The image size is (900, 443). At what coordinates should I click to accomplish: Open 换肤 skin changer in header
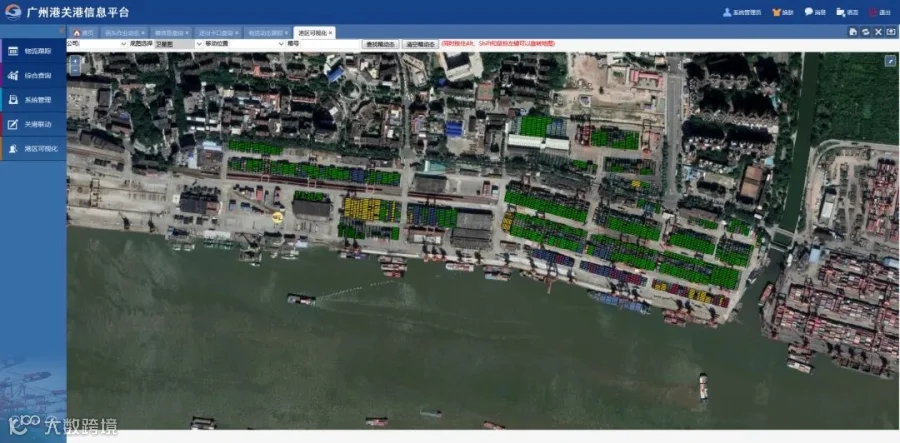783,12
